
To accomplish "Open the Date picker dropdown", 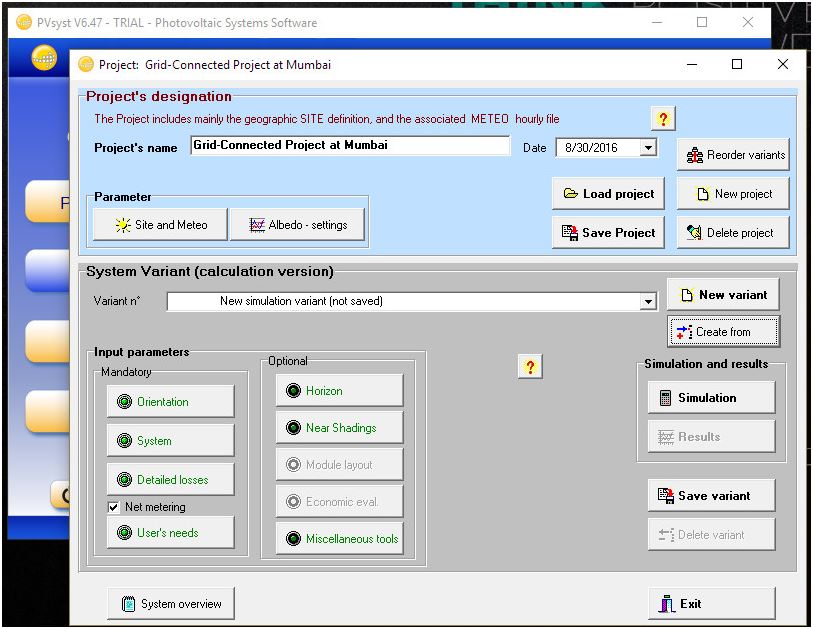I will pyautogui.click(x=648, y=147).
